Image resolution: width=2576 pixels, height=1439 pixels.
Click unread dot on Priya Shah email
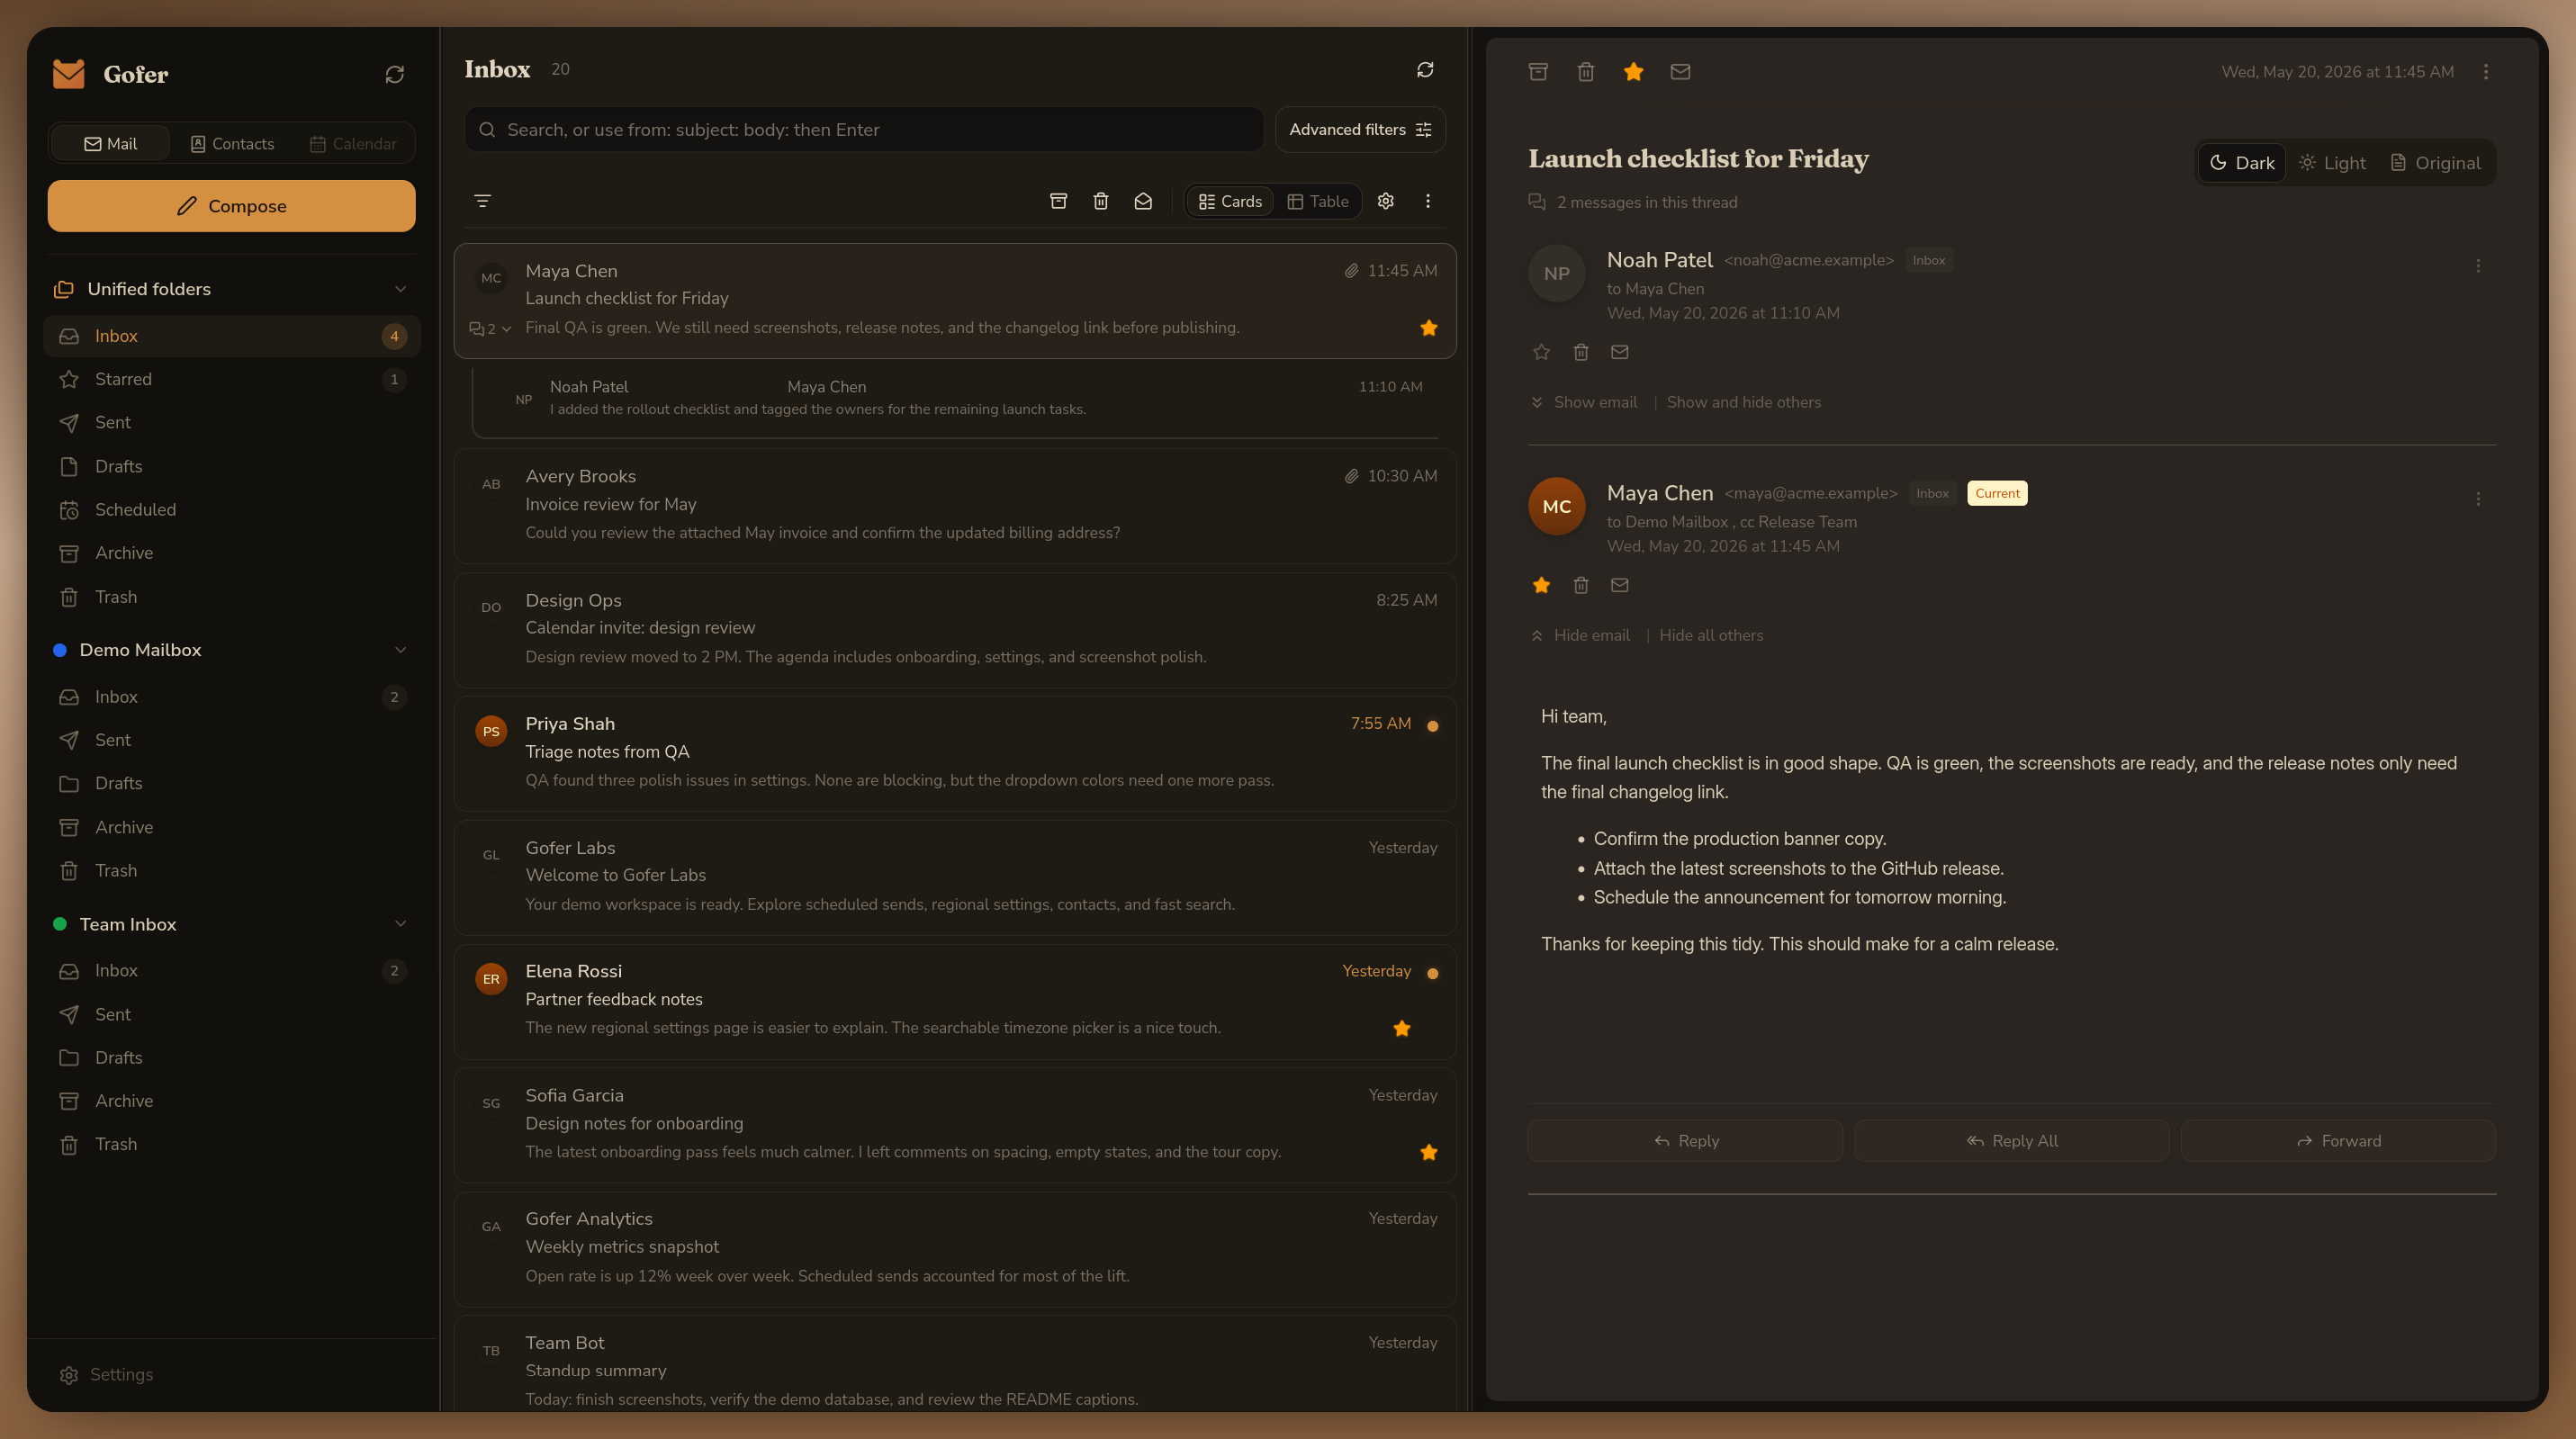click(x=1432, y=726)
